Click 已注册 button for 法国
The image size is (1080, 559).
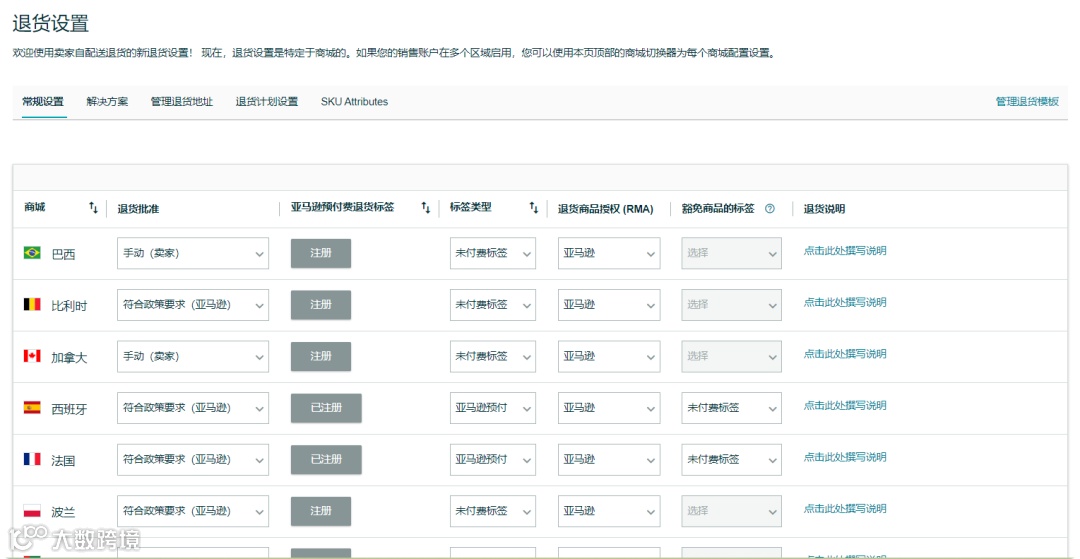pyautogui.click(x=326, y=460)
